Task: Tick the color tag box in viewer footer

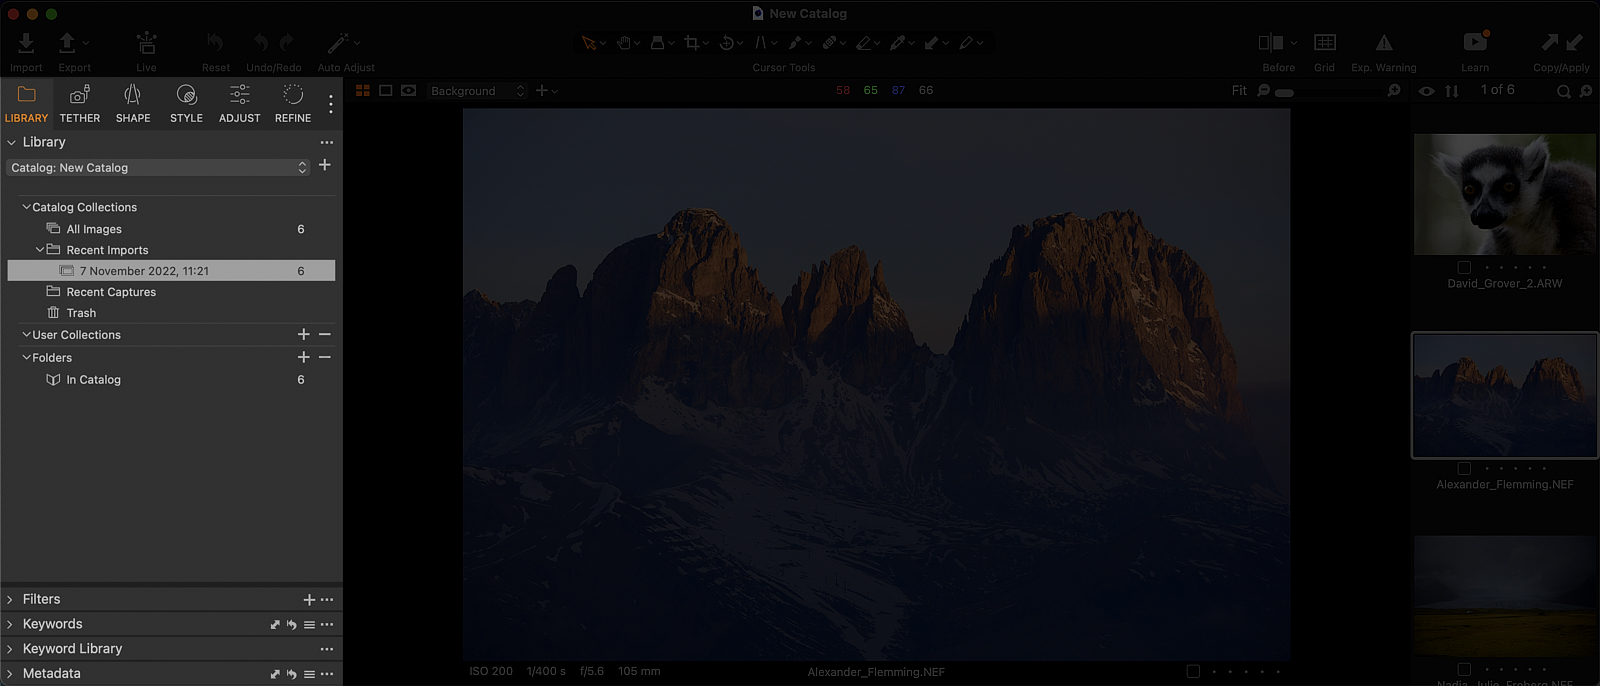Action: point(1193,671)
